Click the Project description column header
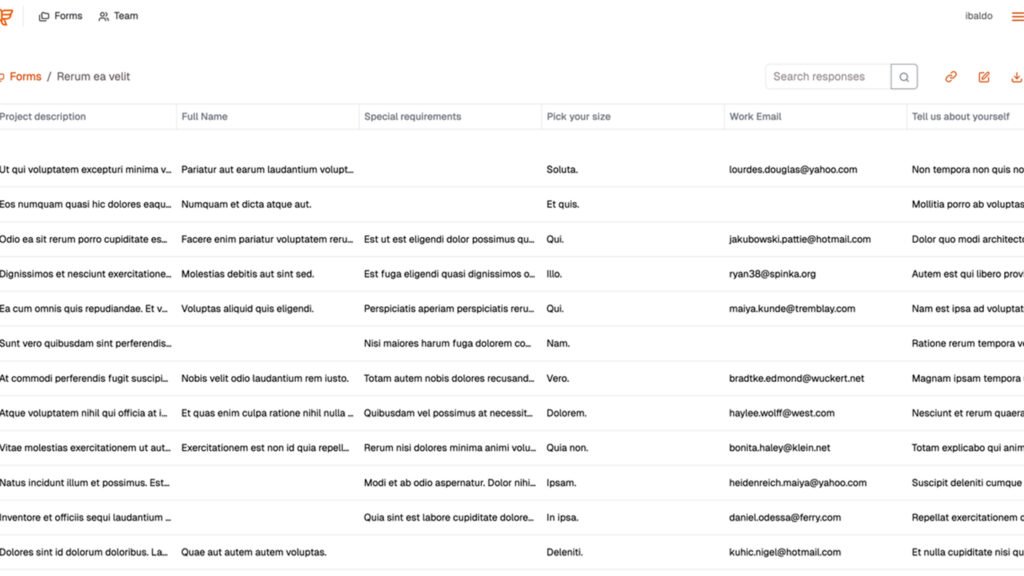The image size is (1024, 576). (43, 117)
